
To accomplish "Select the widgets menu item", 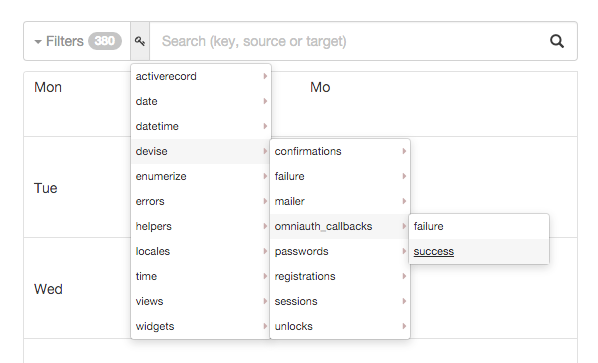I will click(201, 326).
